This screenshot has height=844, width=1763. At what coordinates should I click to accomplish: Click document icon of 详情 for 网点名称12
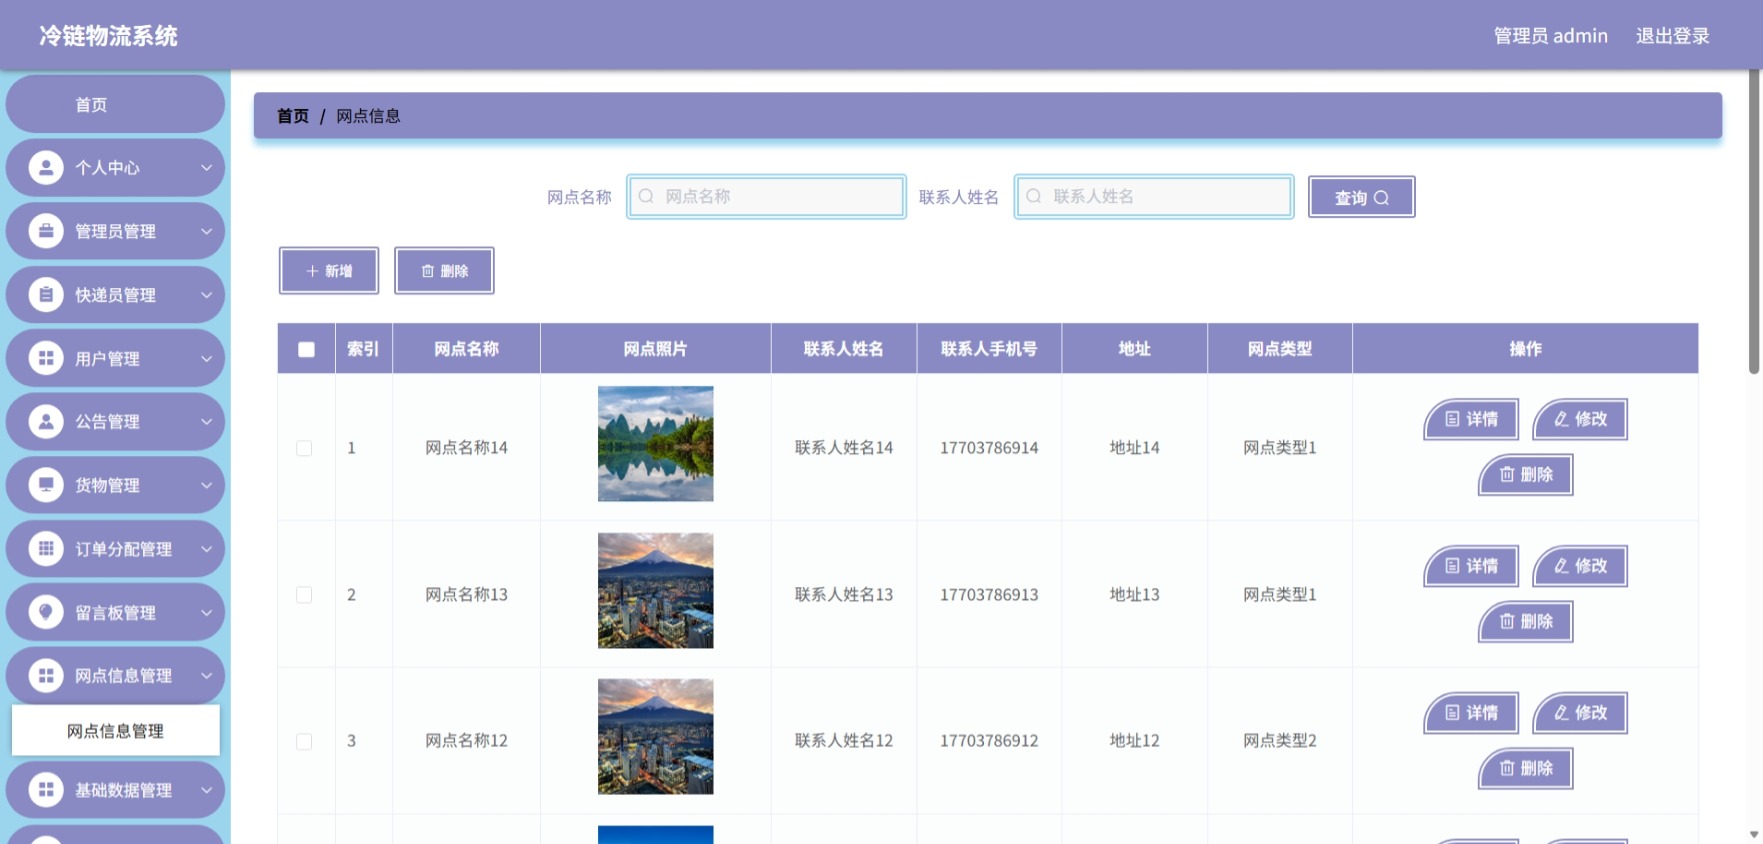click(x=1452, y=712)
